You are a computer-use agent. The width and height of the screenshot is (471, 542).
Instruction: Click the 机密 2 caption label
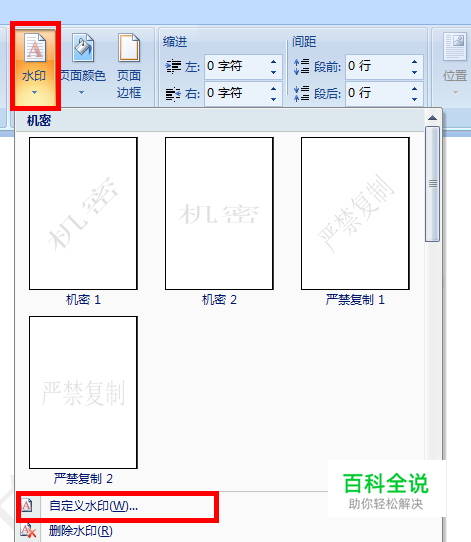point(219,300)
